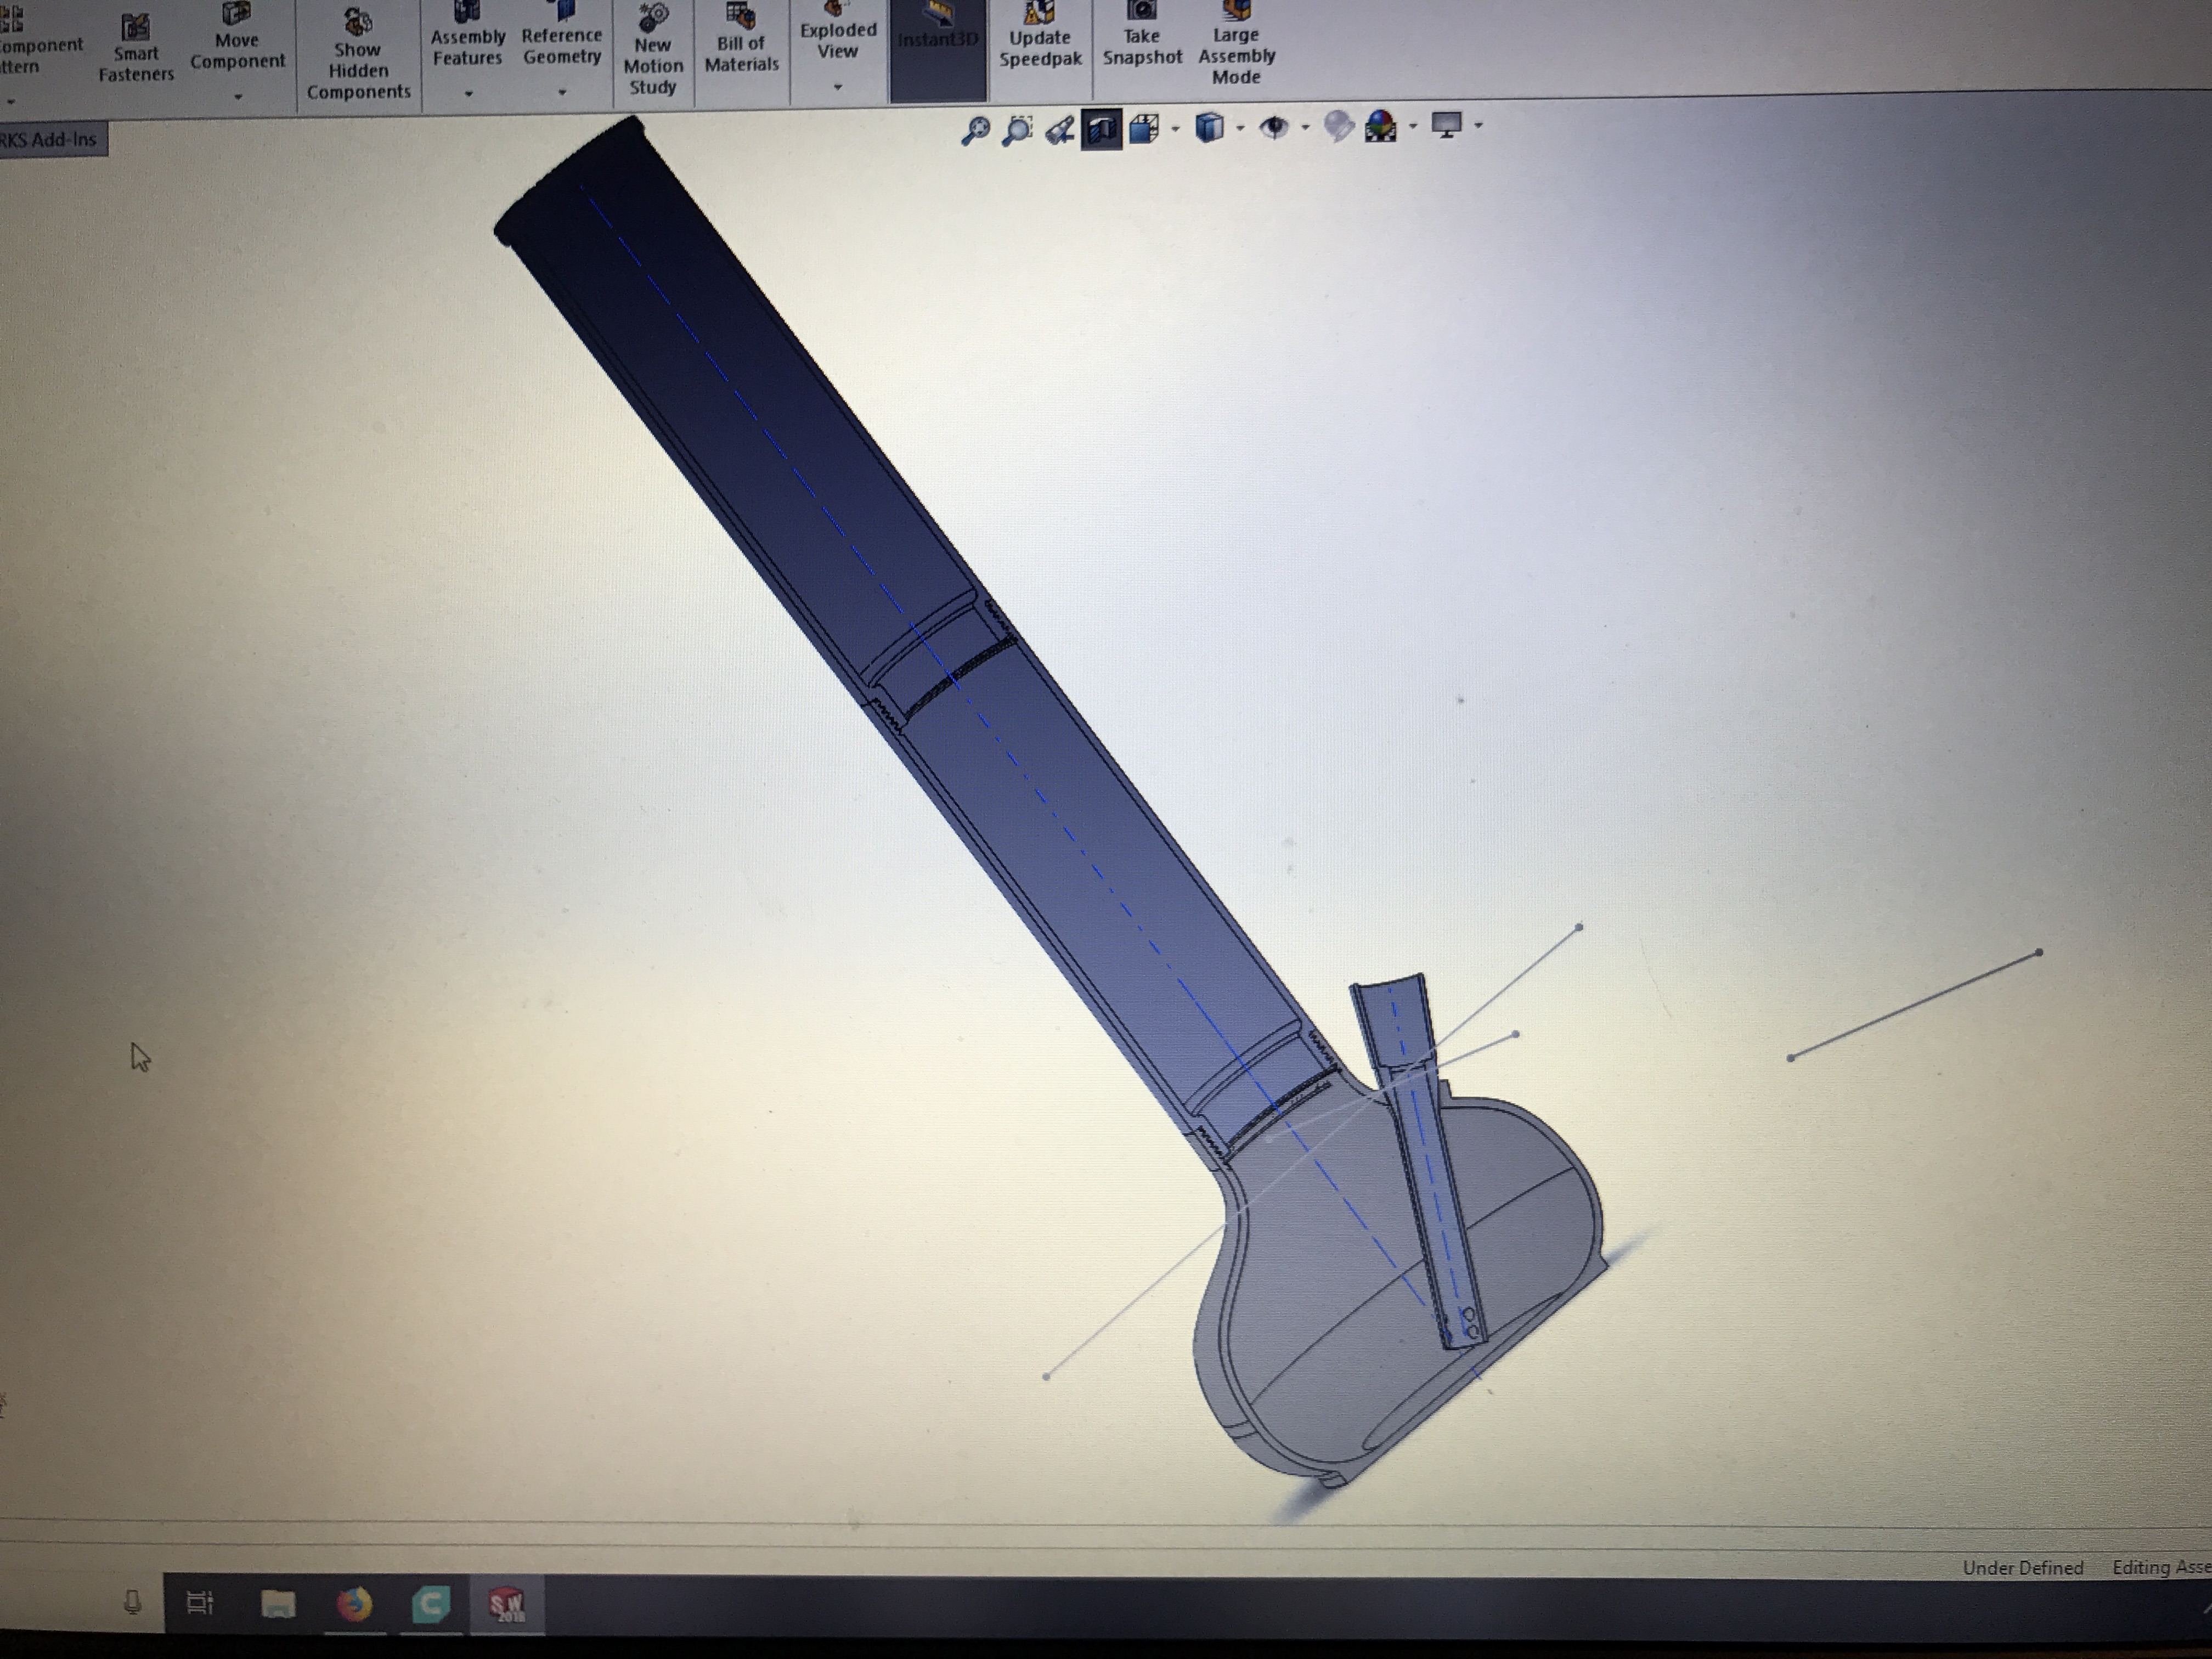Click the Apply Scene icon

1381,126
